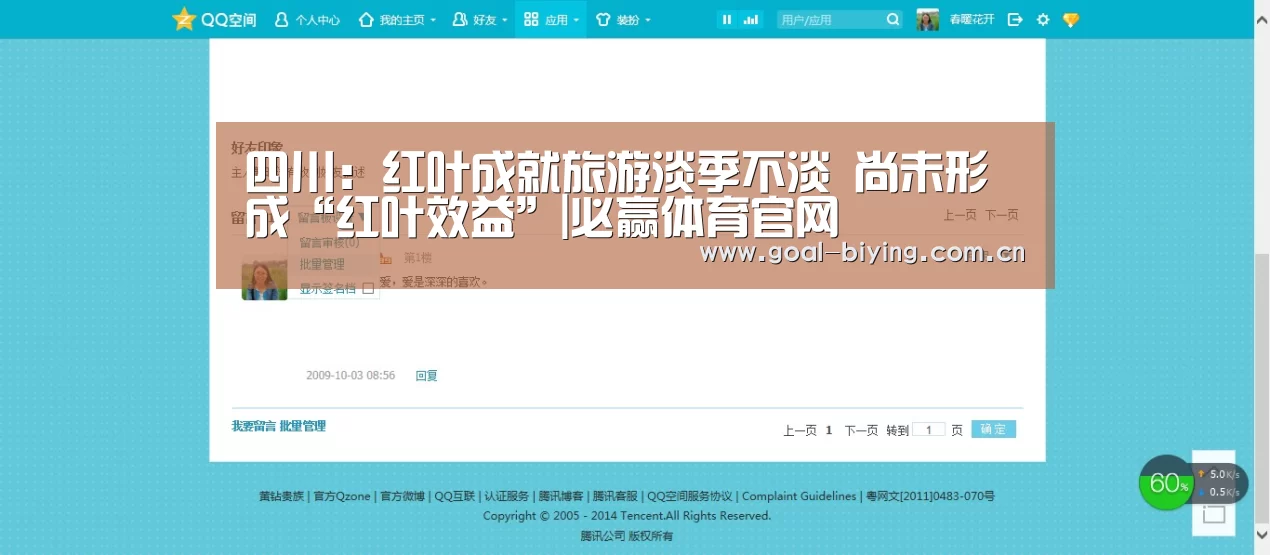Focus the 转到 page number input
The image size is (1270, 555).
(929, 429)
